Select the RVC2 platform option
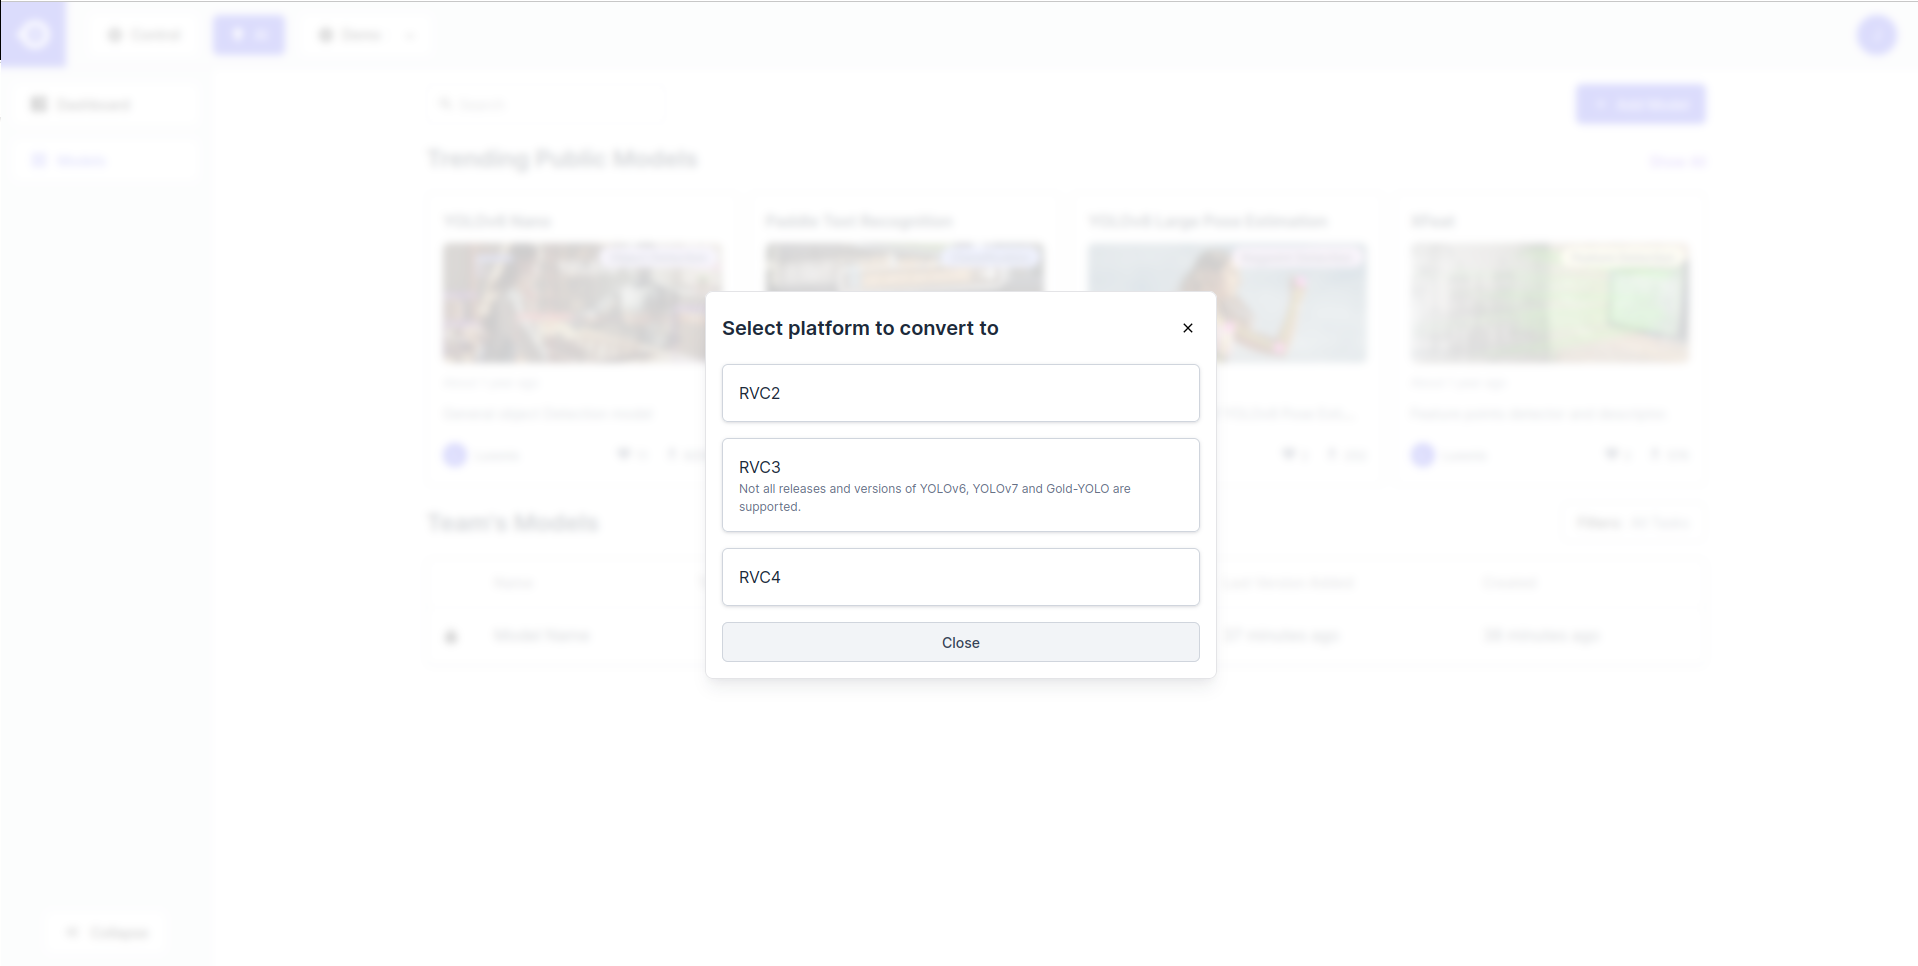The height and width of the screenshot is (966, 1918). [x=960, y=393]
